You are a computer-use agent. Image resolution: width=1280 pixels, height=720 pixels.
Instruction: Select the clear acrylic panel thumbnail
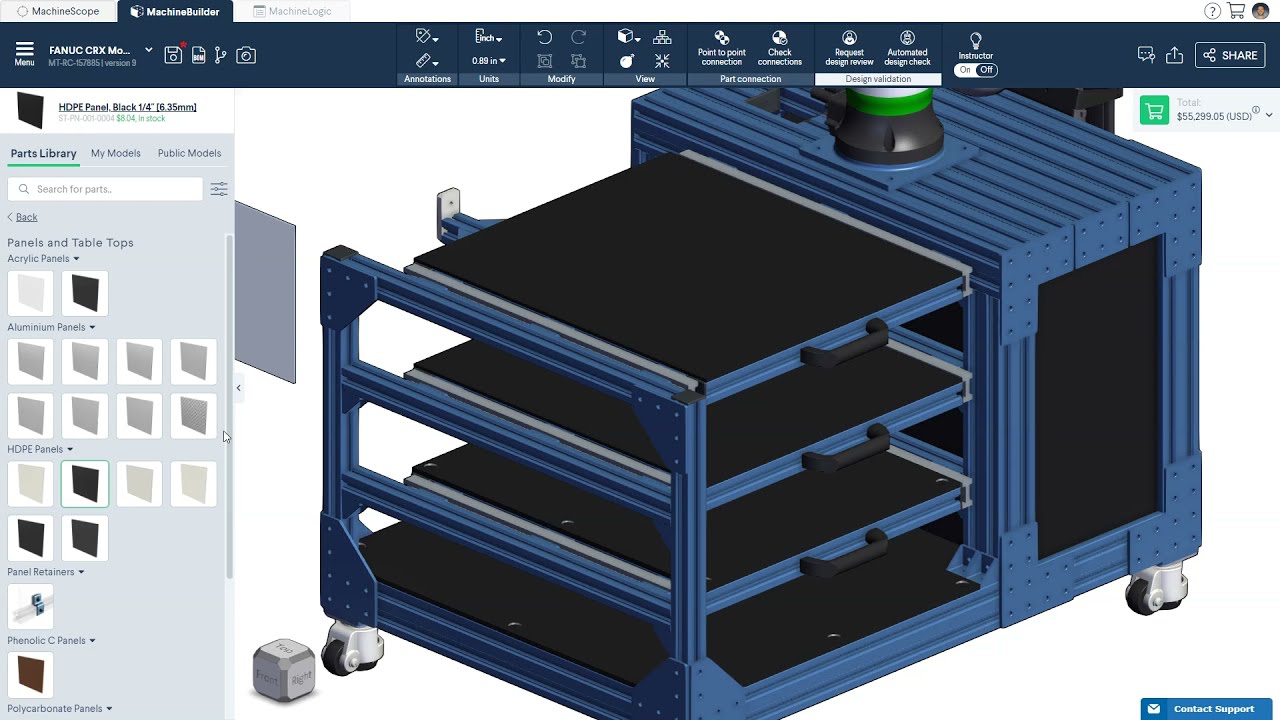coord(31,293)
